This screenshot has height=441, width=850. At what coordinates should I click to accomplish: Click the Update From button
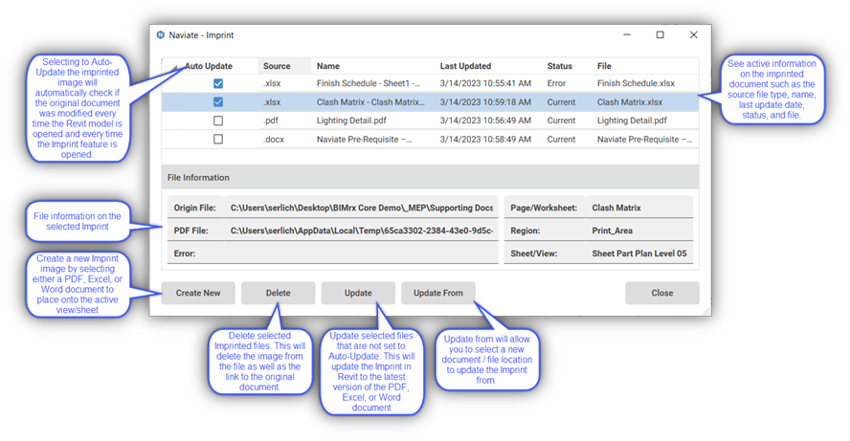point(438,293)
